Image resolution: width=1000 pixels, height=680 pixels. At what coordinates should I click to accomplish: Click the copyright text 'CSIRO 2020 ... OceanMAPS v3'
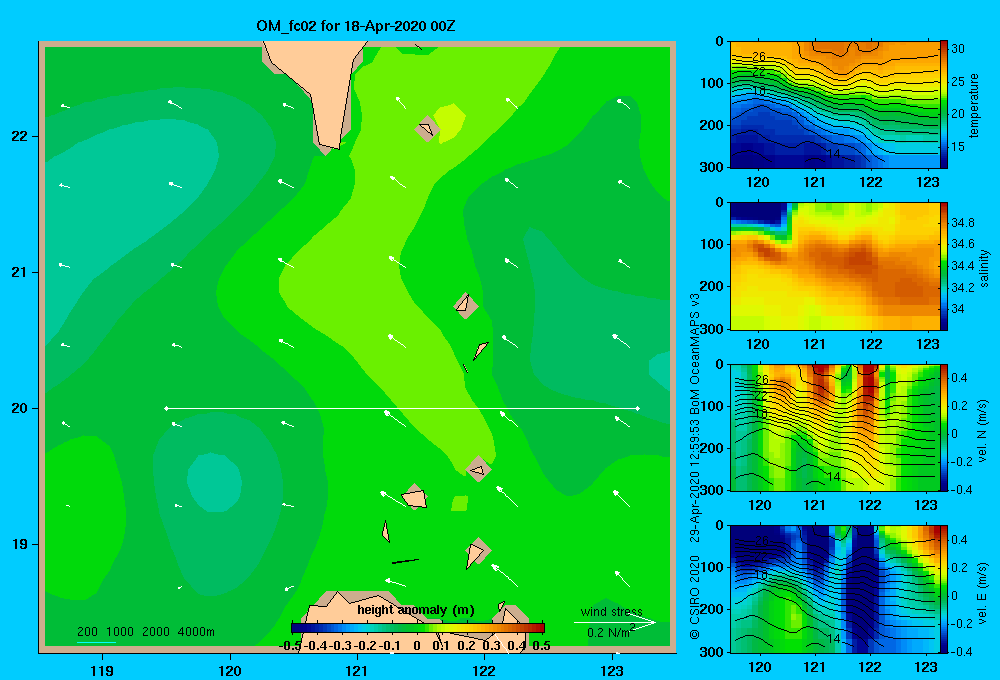pyautogui.click(x=695, y=466)
